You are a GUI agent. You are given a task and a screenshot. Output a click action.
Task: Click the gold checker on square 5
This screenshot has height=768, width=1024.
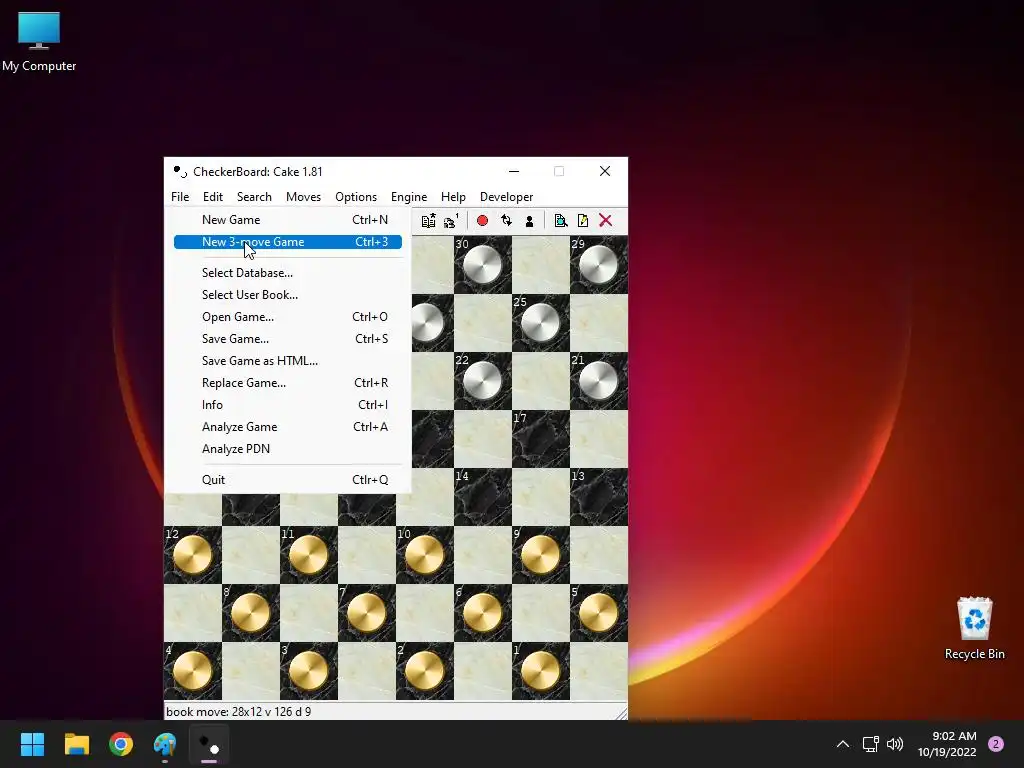[x=598, y=613]
